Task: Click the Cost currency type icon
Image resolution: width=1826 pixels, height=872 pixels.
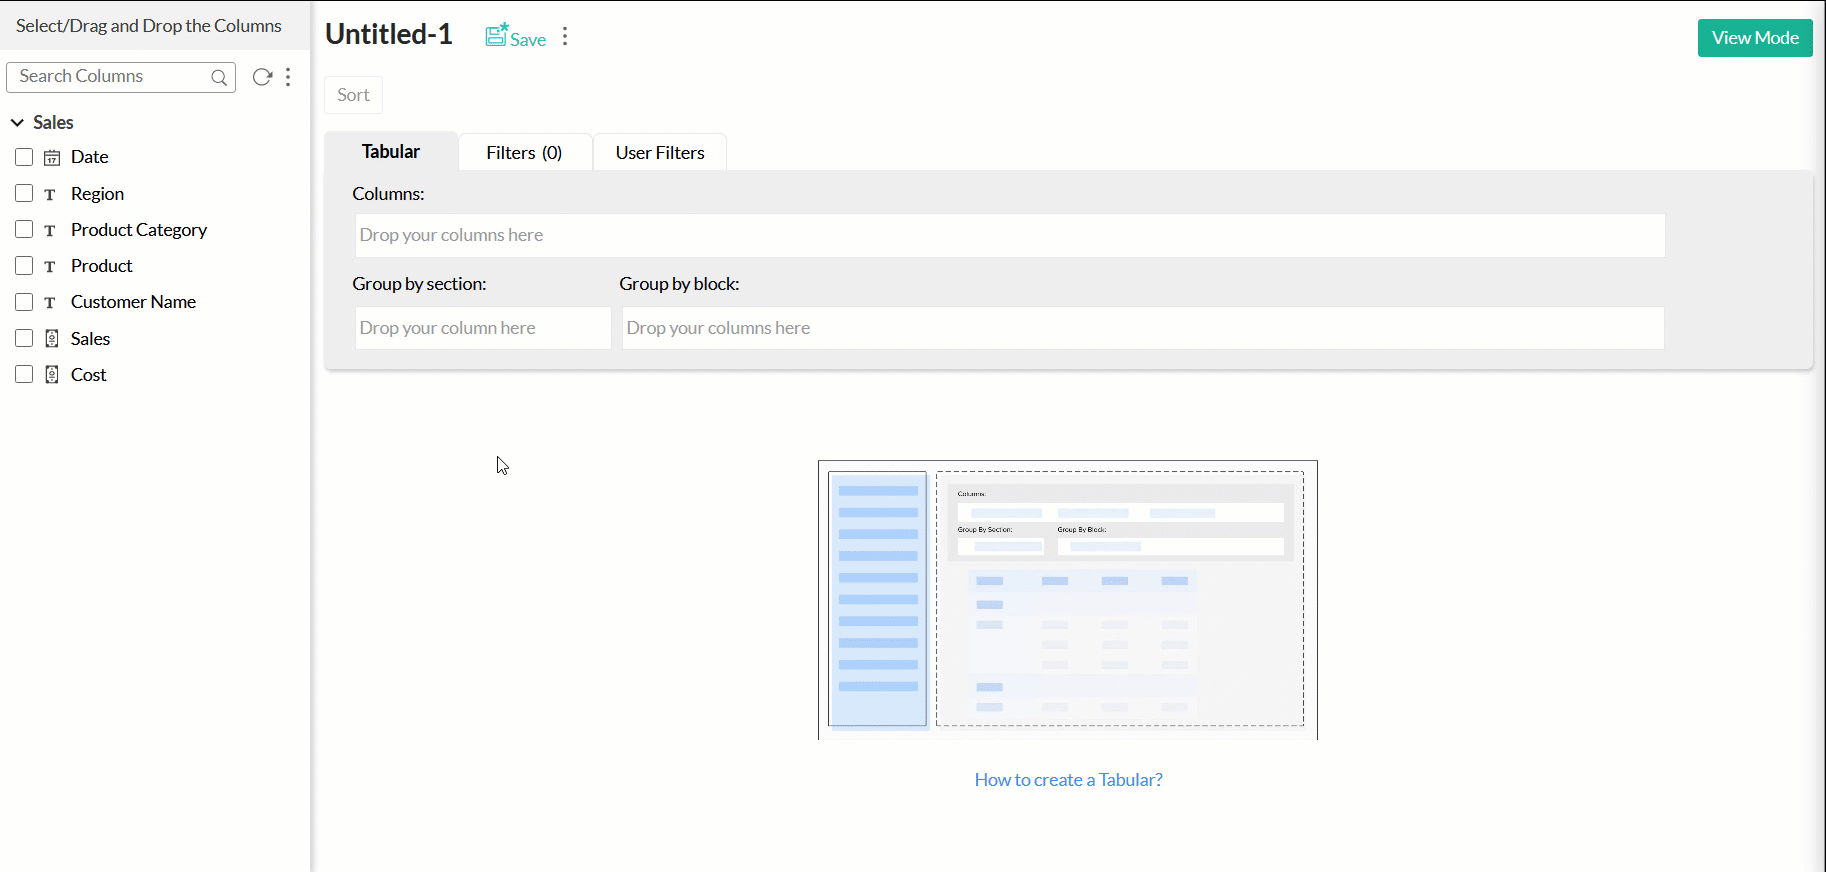Action: coord(52,375)
